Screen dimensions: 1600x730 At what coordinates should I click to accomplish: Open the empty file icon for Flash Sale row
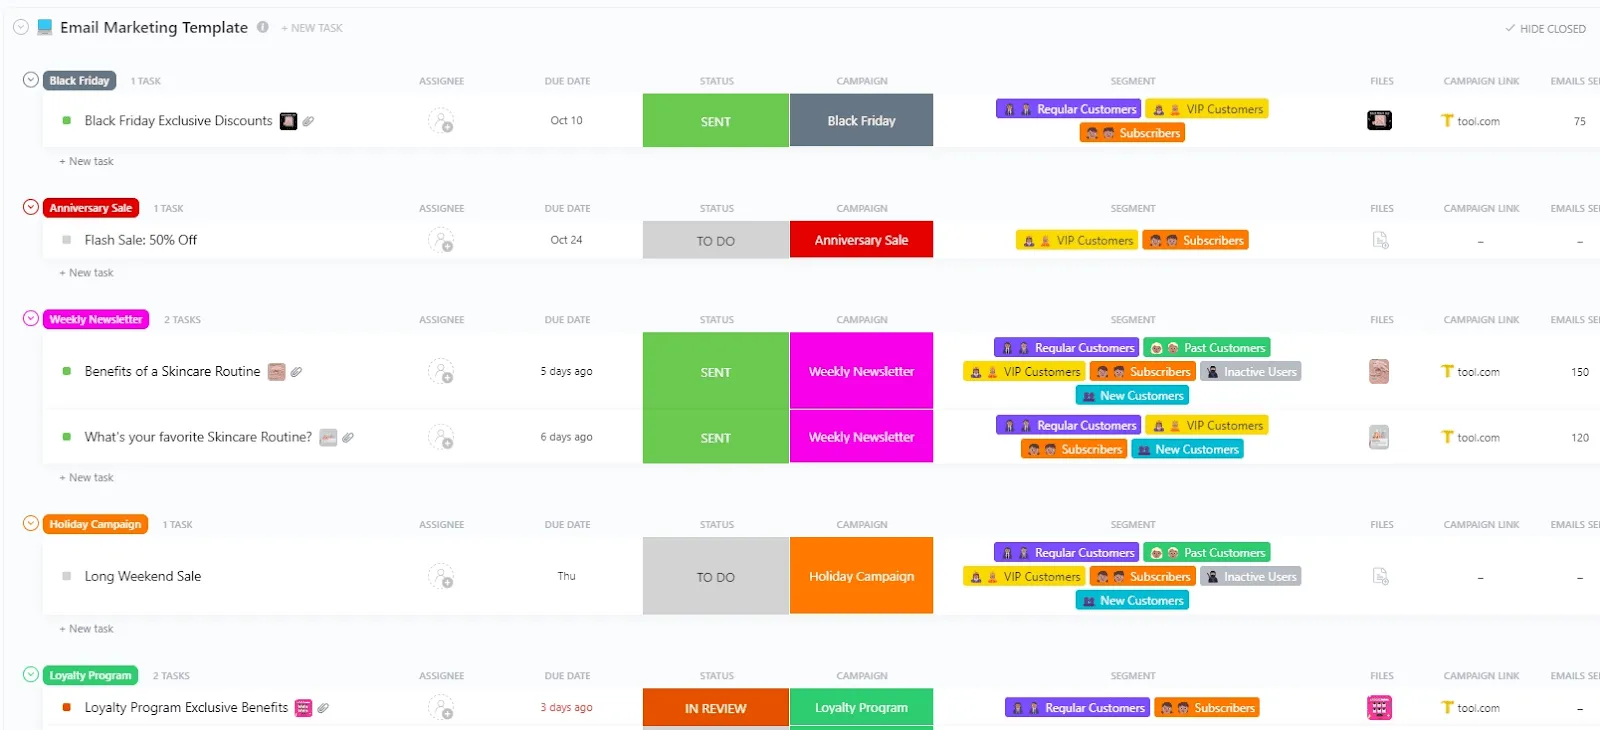(x=1380, y=240)
